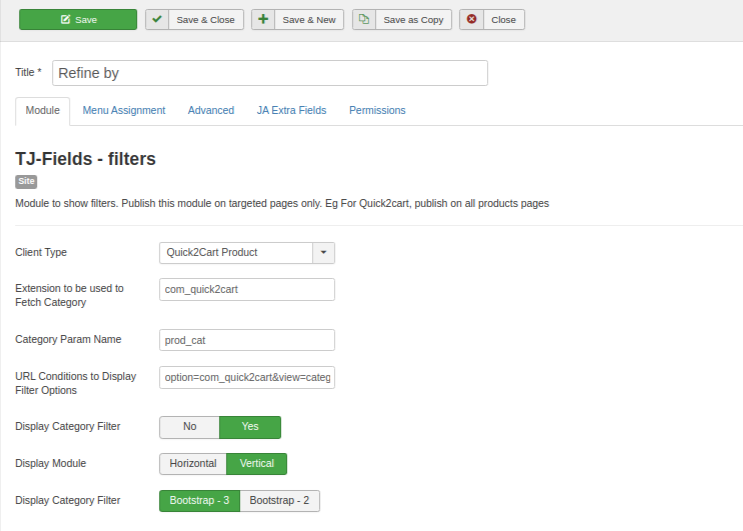The image size is (743, 531).
Task: Open the Quick2Cart Product select box
Action: click(236, 253)
